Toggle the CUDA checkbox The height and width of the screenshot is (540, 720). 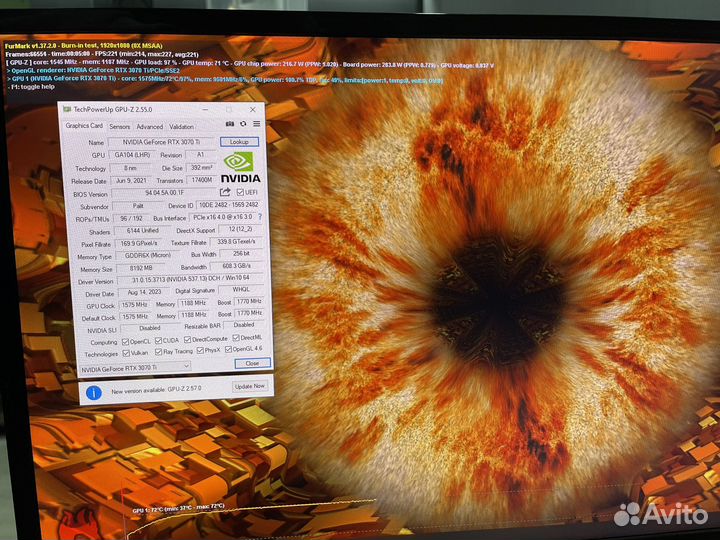pyautogui.click(x=158, y=340)
